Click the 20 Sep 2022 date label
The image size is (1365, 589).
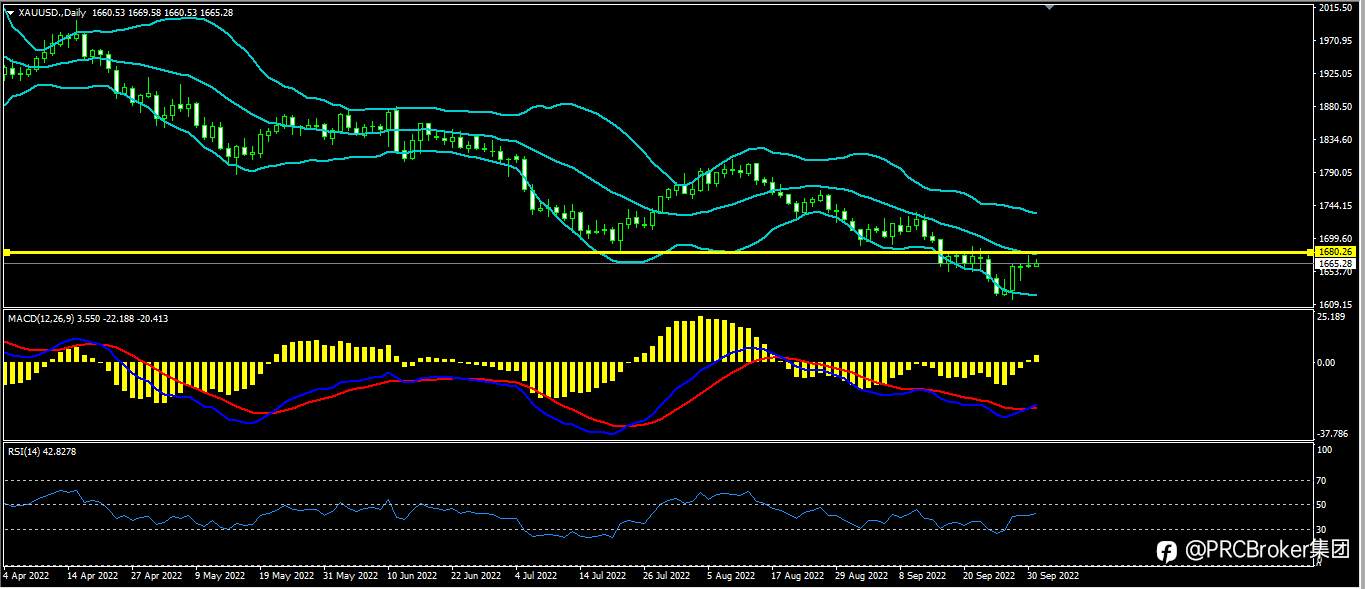tap(988, 576)
